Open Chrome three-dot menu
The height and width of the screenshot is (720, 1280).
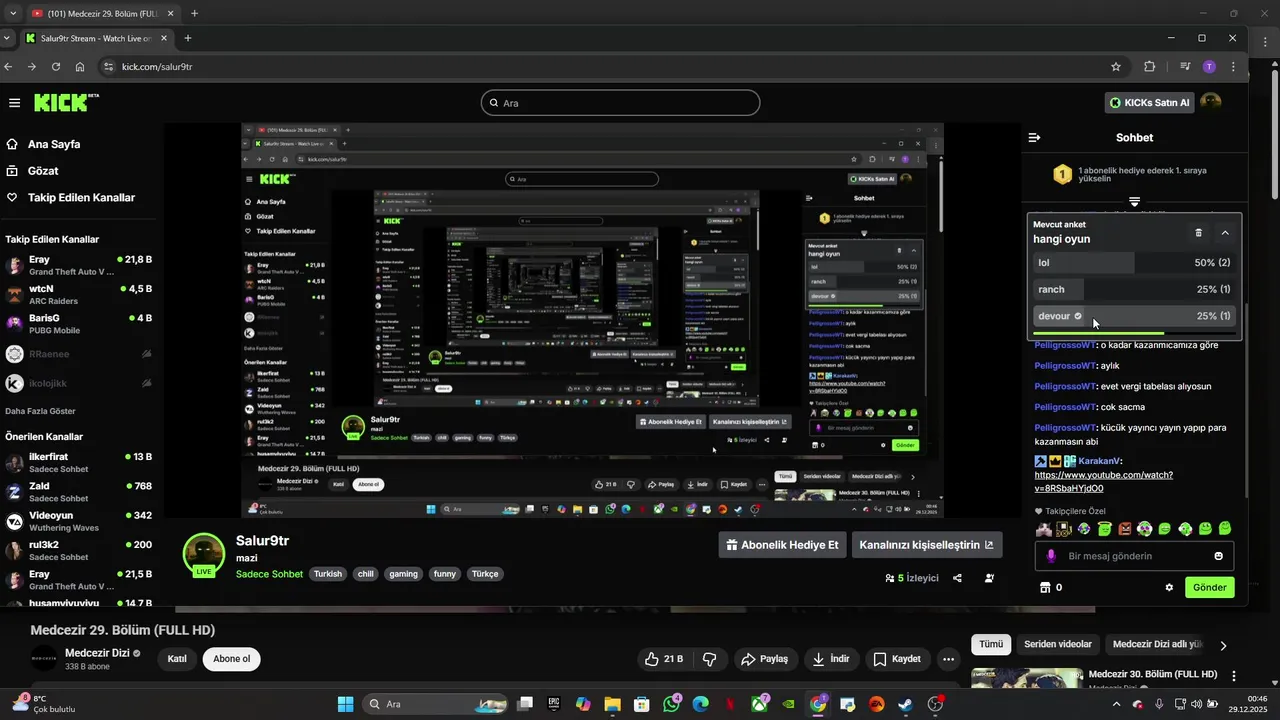(1233, 67)
